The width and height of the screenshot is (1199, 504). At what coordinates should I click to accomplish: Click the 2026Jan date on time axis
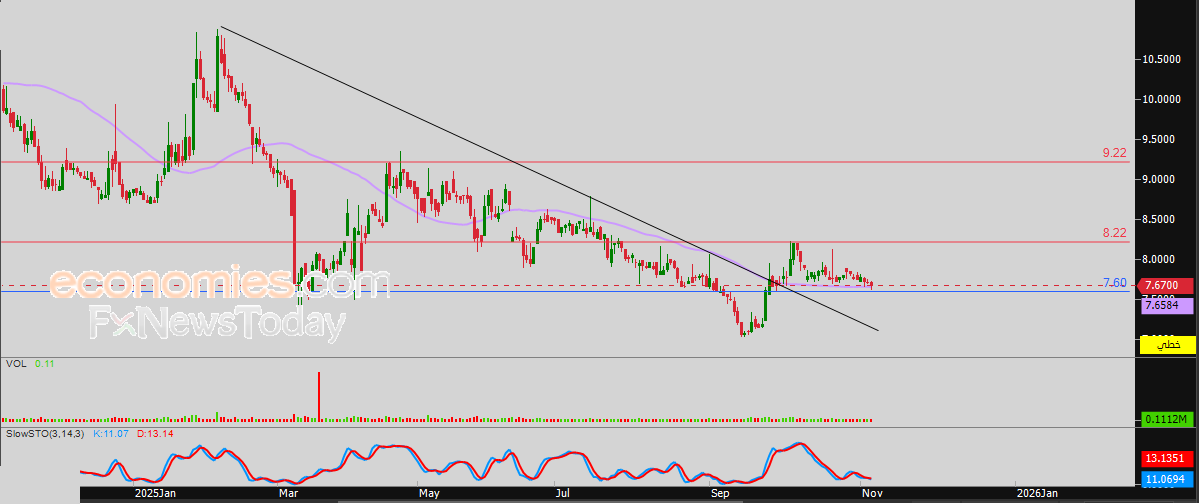point(1038,494)
